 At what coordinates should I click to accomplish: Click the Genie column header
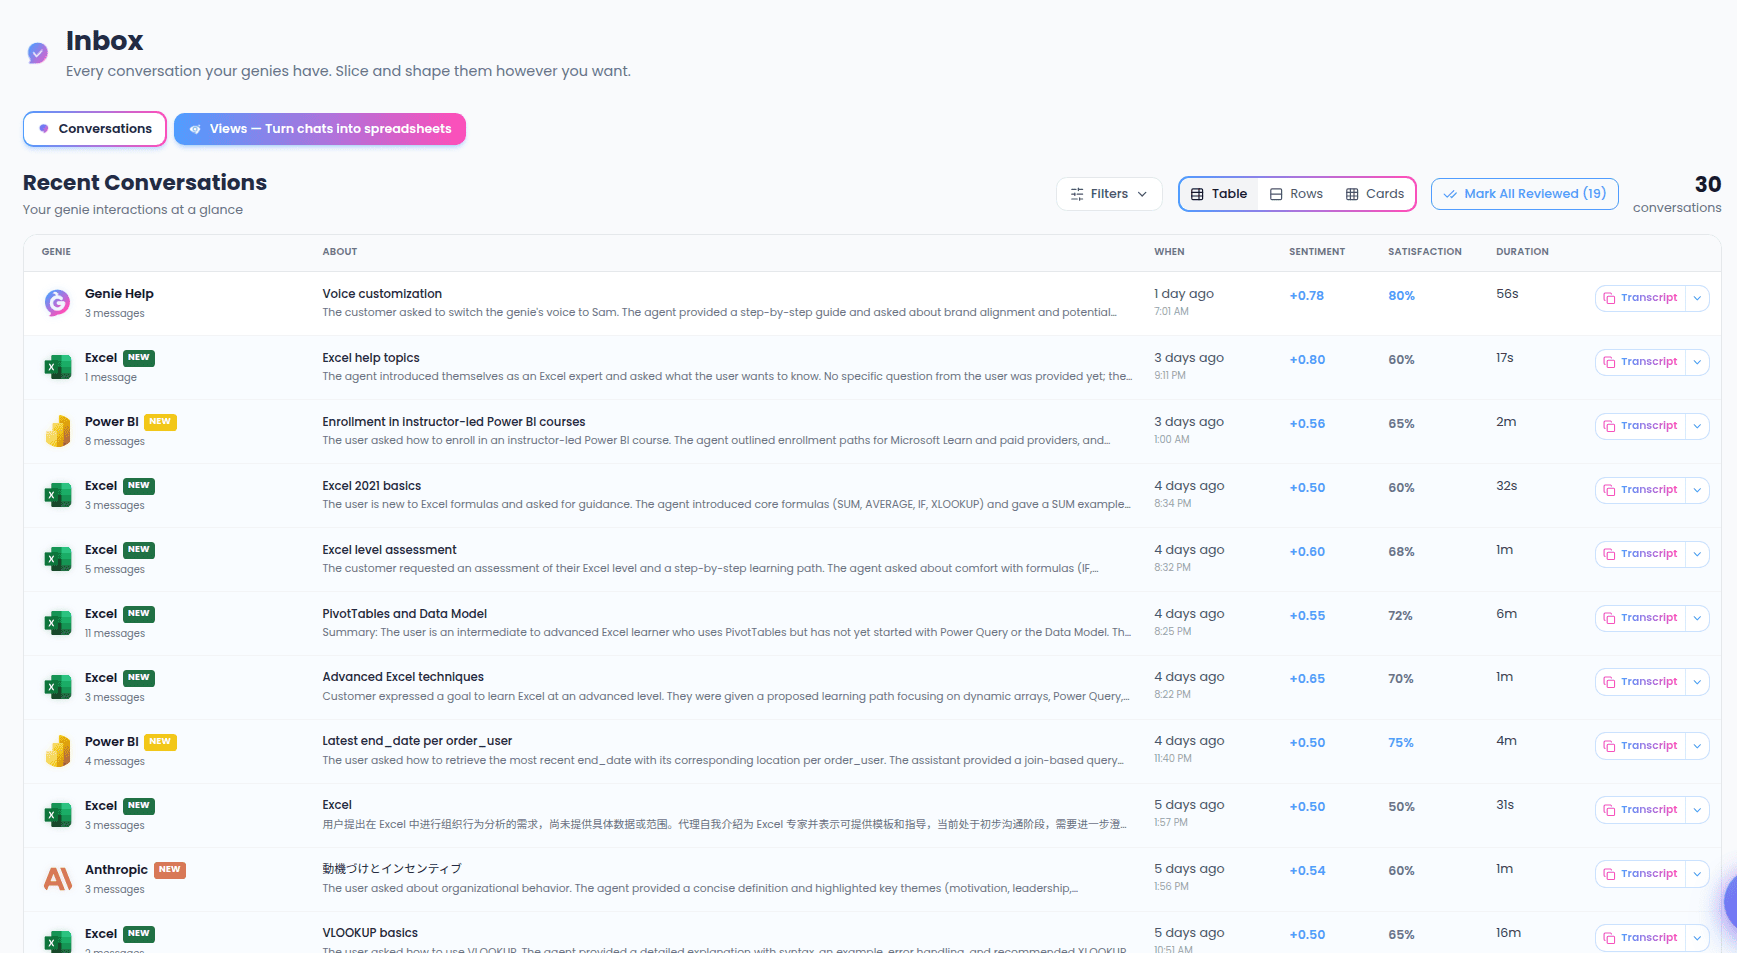pyautogui.click(x=56, y=252)
